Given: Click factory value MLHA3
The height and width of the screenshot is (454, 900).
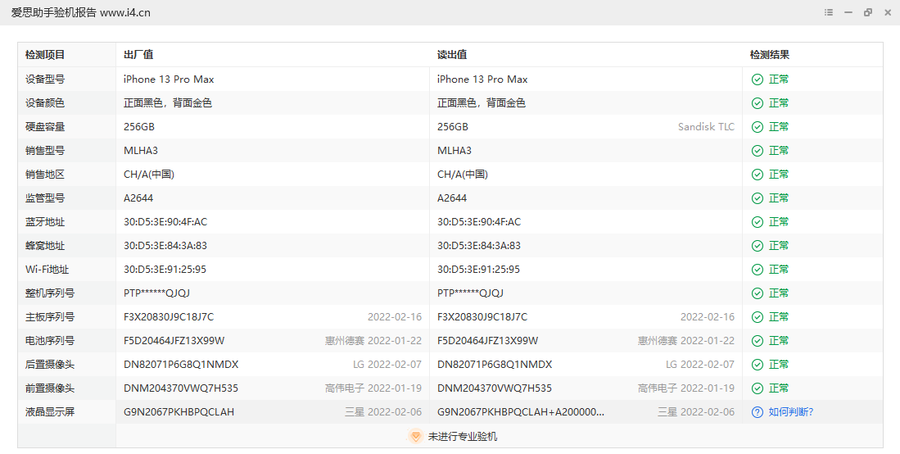Looking at the screenshot, I should [141, 150].
